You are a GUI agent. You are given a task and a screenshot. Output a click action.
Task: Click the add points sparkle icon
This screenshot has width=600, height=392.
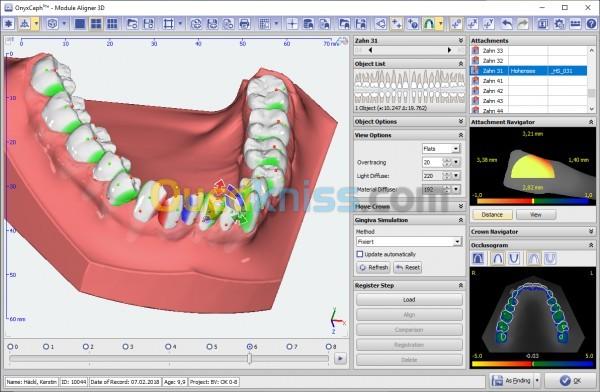(396, 24)
